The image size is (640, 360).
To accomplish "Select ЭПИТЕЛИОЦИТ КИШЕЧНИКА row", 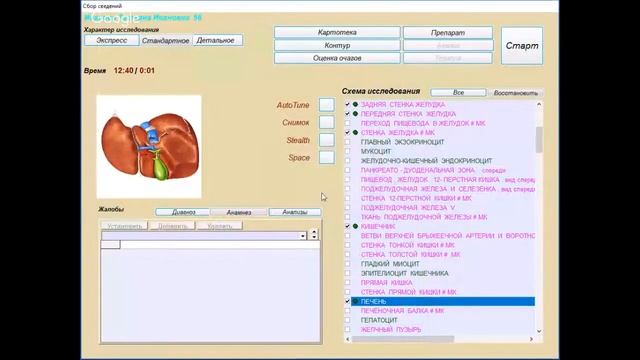I will coord(404,273).
